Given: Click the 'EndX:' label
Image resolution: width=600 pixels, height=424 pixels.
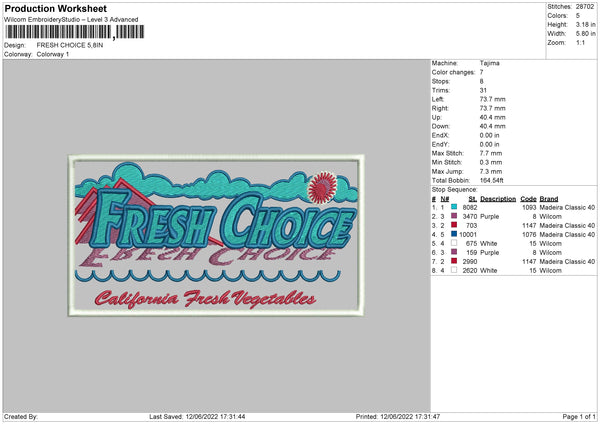Looking at the screenshot, I should pyautogui.click(x=440, y=135).
